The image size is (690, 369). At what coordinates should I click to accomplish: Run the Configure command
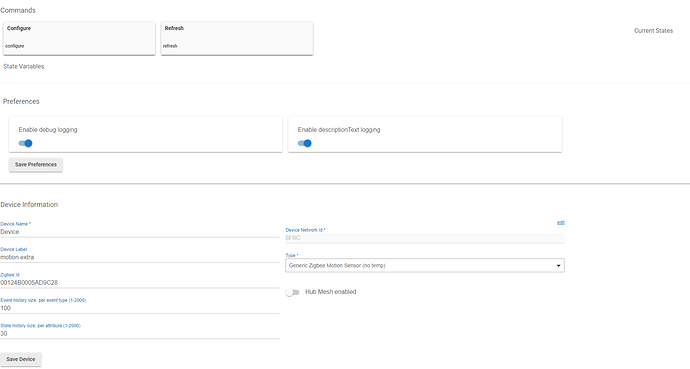click(x=79, y=38)
